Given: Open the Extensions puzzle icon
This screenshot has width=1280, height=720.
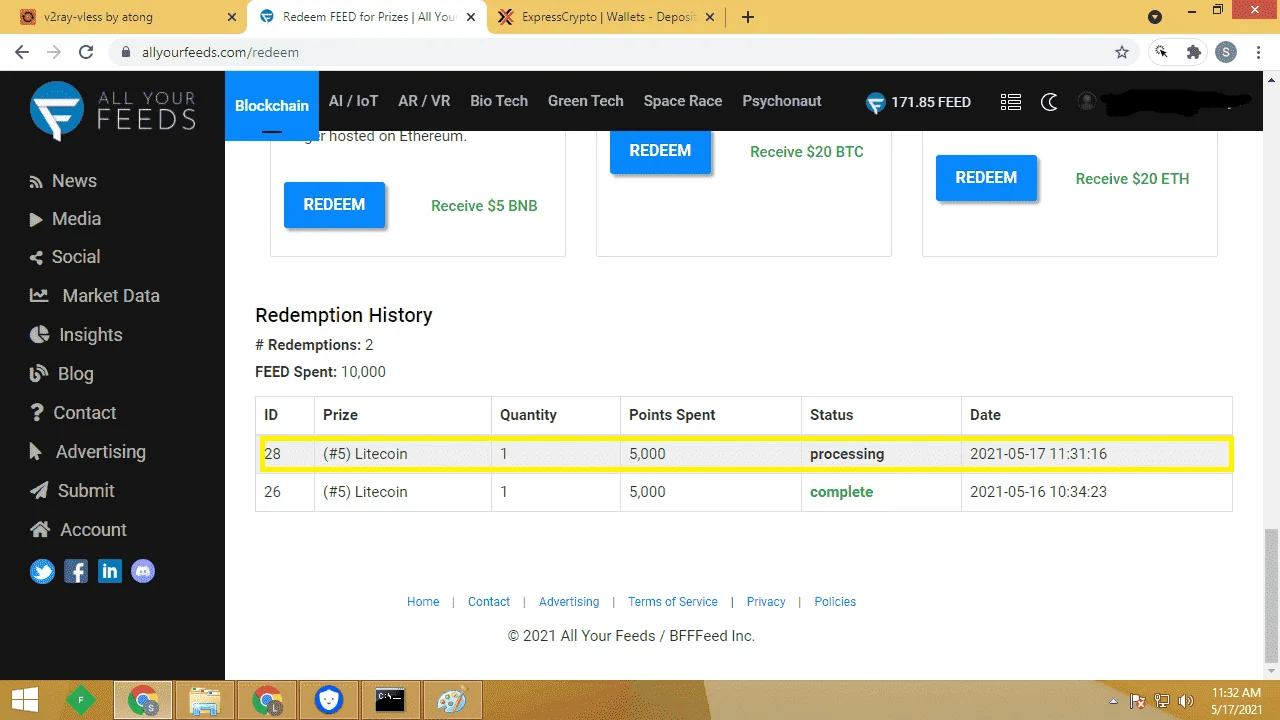Looking at the screenshot, I should click(x=1194, y=52).
